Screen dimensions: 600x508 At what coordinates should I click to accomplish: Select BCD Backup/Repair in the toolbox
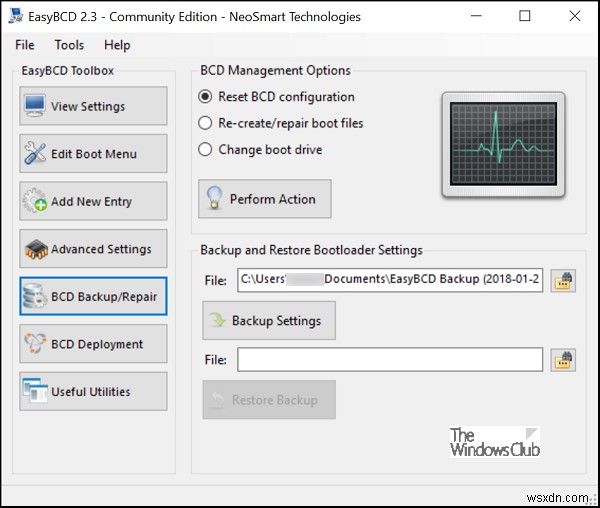(93, 296)
